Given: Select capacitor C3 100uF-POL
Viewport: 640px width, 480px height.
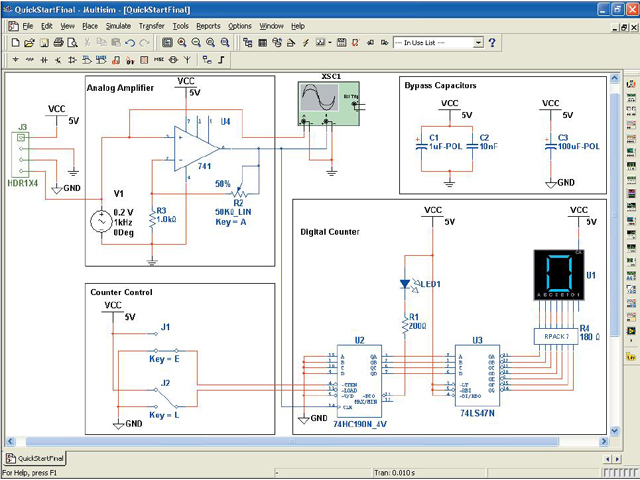Looking at the screenshot, I should coord(551,145).
